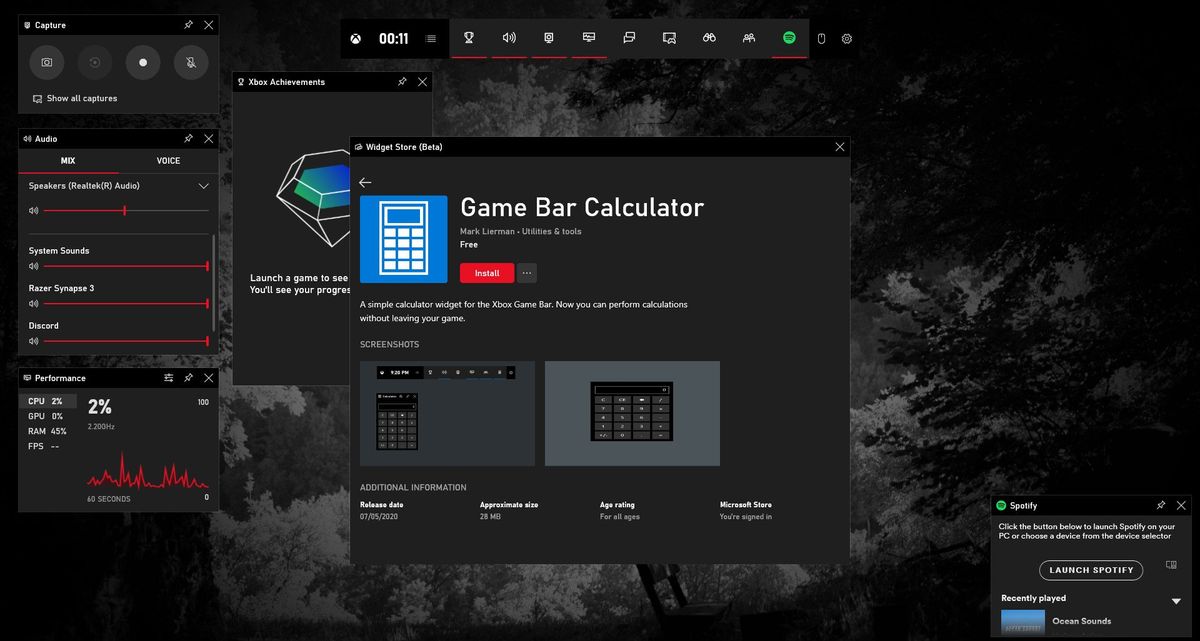Open the Xbox Achievements widget from the toolbar

(468, 38)
